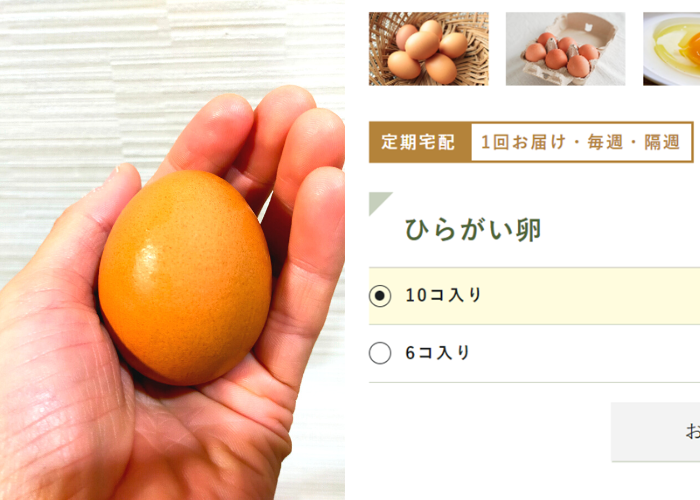Click the gray button beginning with お
The height and width of the screenshot is (500, 700).
tap(655, 432)
